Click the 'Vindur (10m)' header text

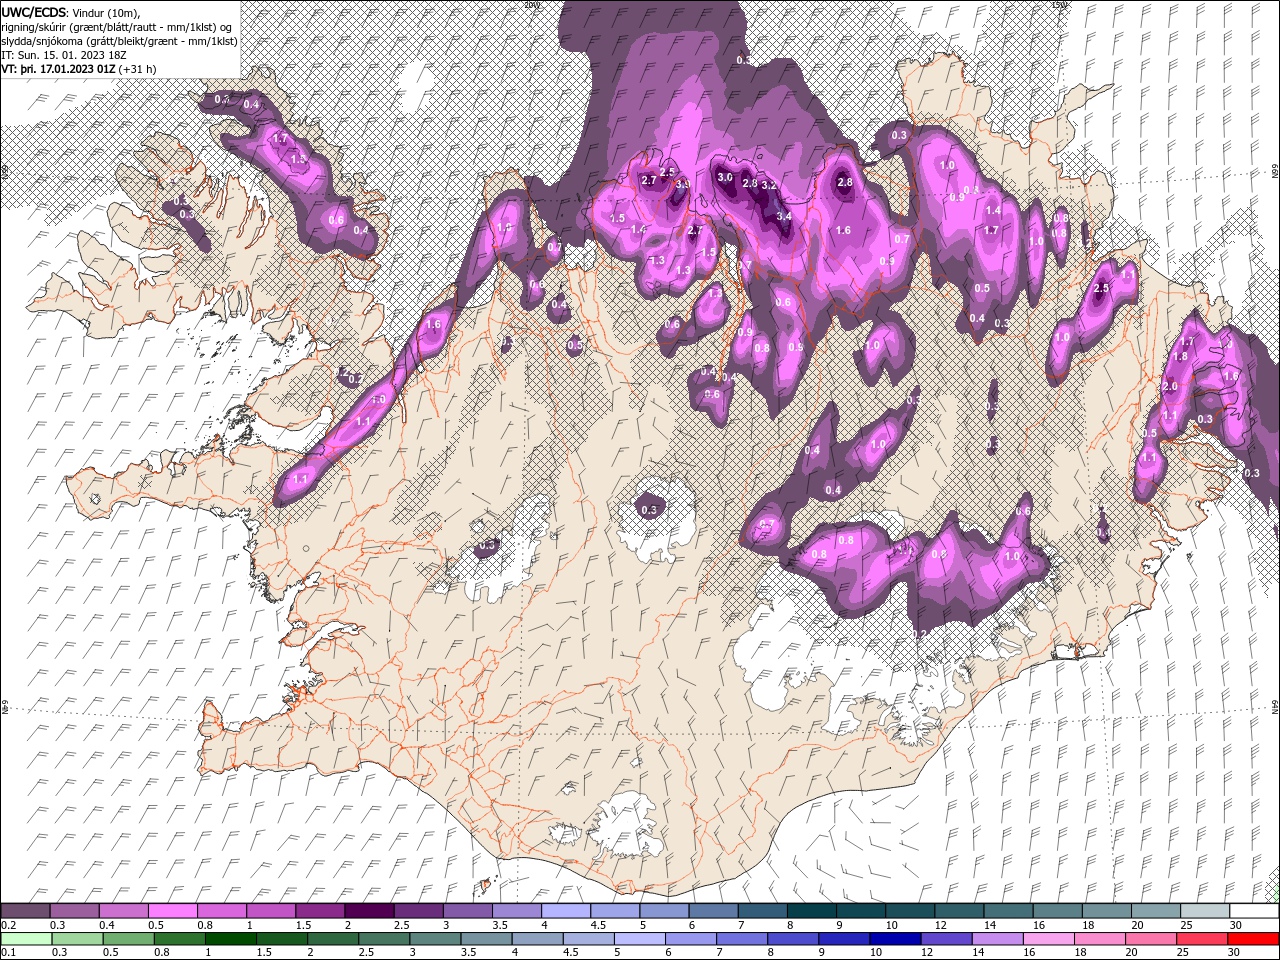(x=107, y=12)
